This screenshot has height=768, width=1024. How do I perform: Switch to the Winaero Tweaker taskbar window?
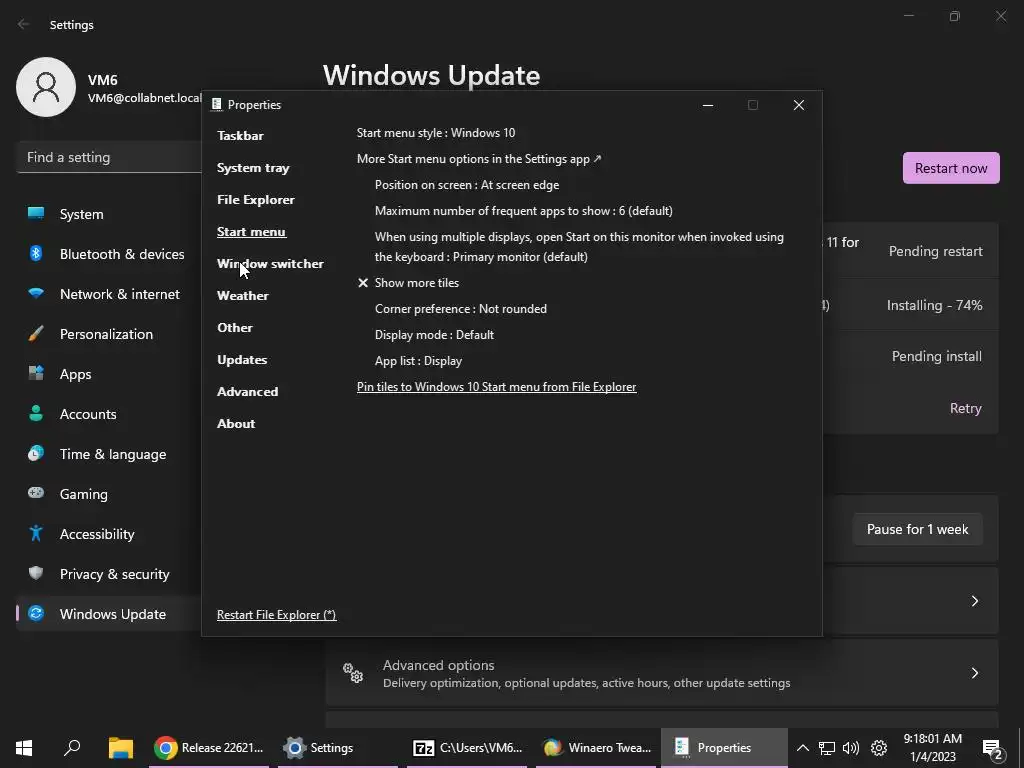tap(596, 748)
